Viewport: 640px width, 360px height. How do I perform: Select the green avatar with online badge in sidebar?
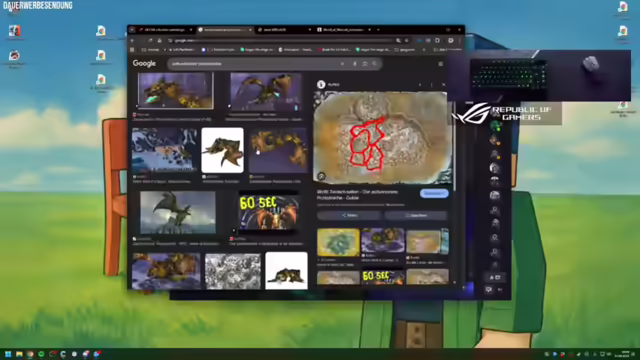[x=495, y=125]
